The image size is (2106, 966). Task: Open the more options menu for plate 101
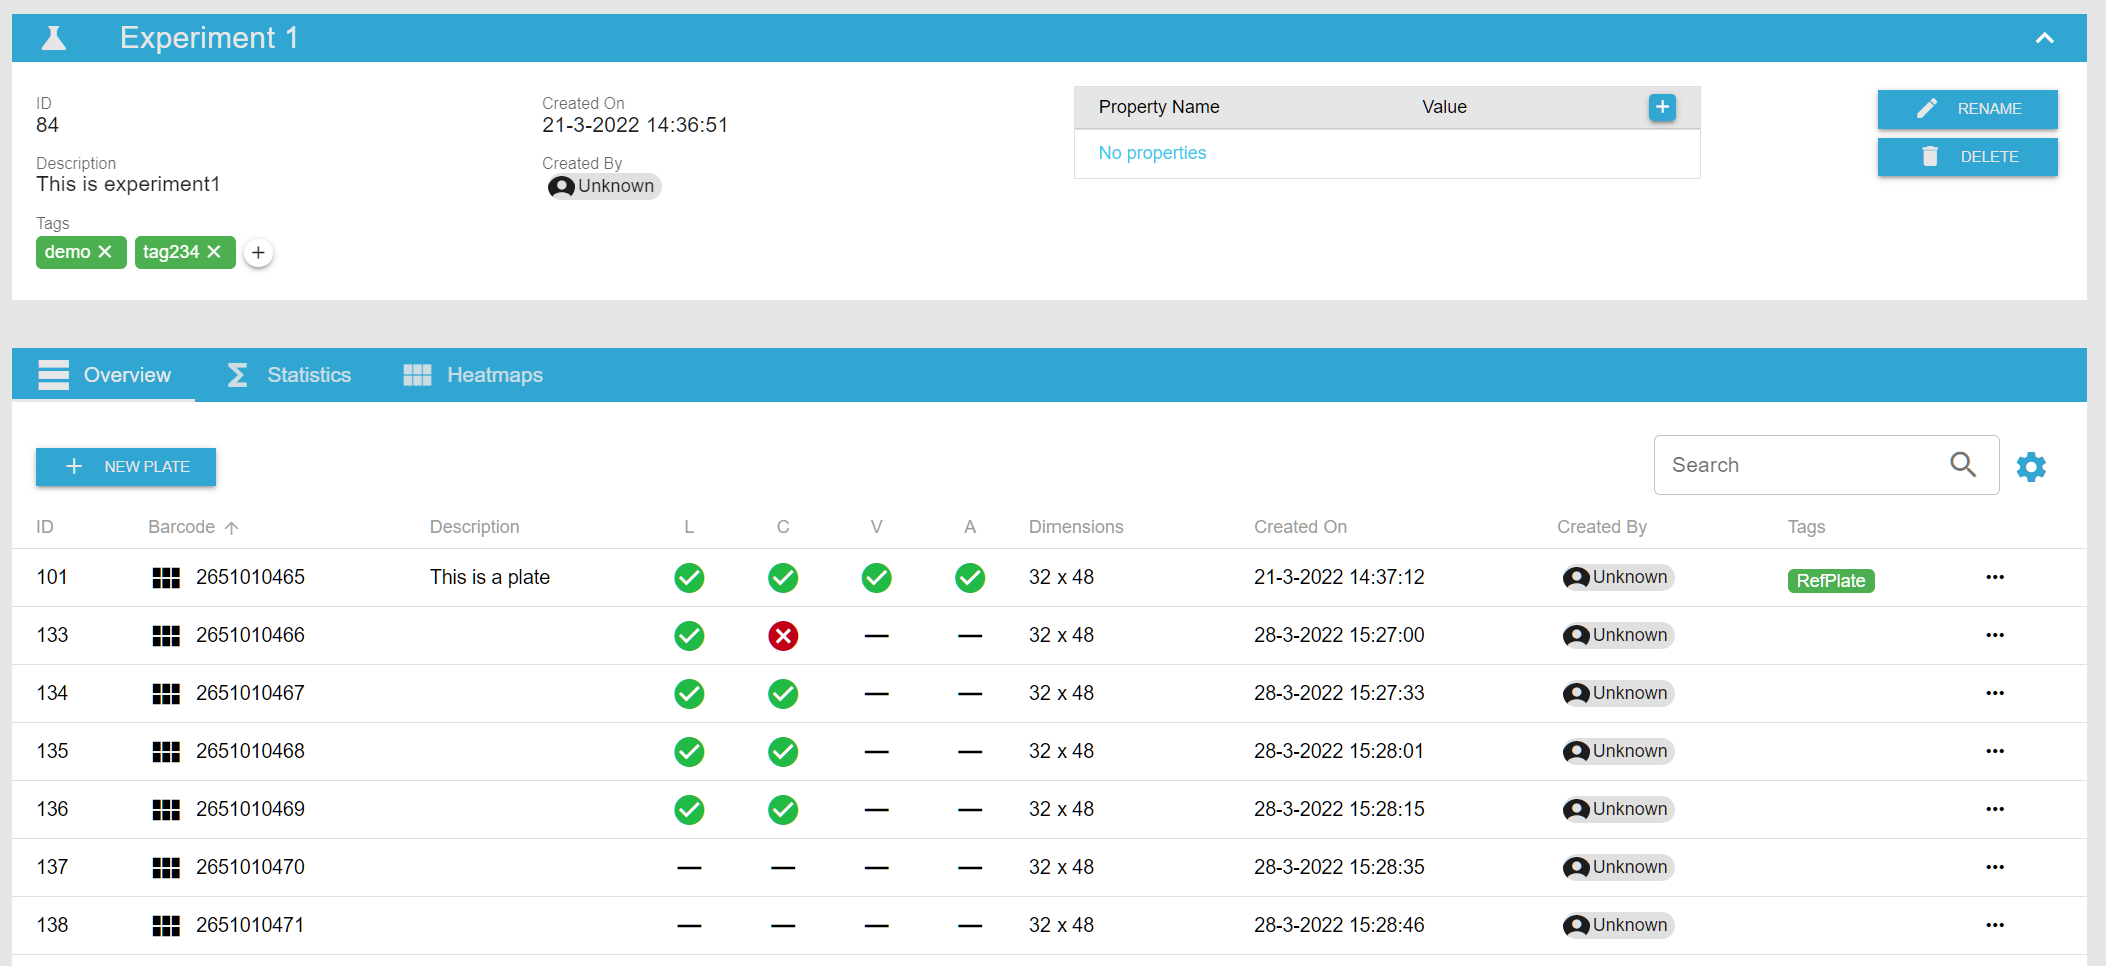[x=1995, y=577]
